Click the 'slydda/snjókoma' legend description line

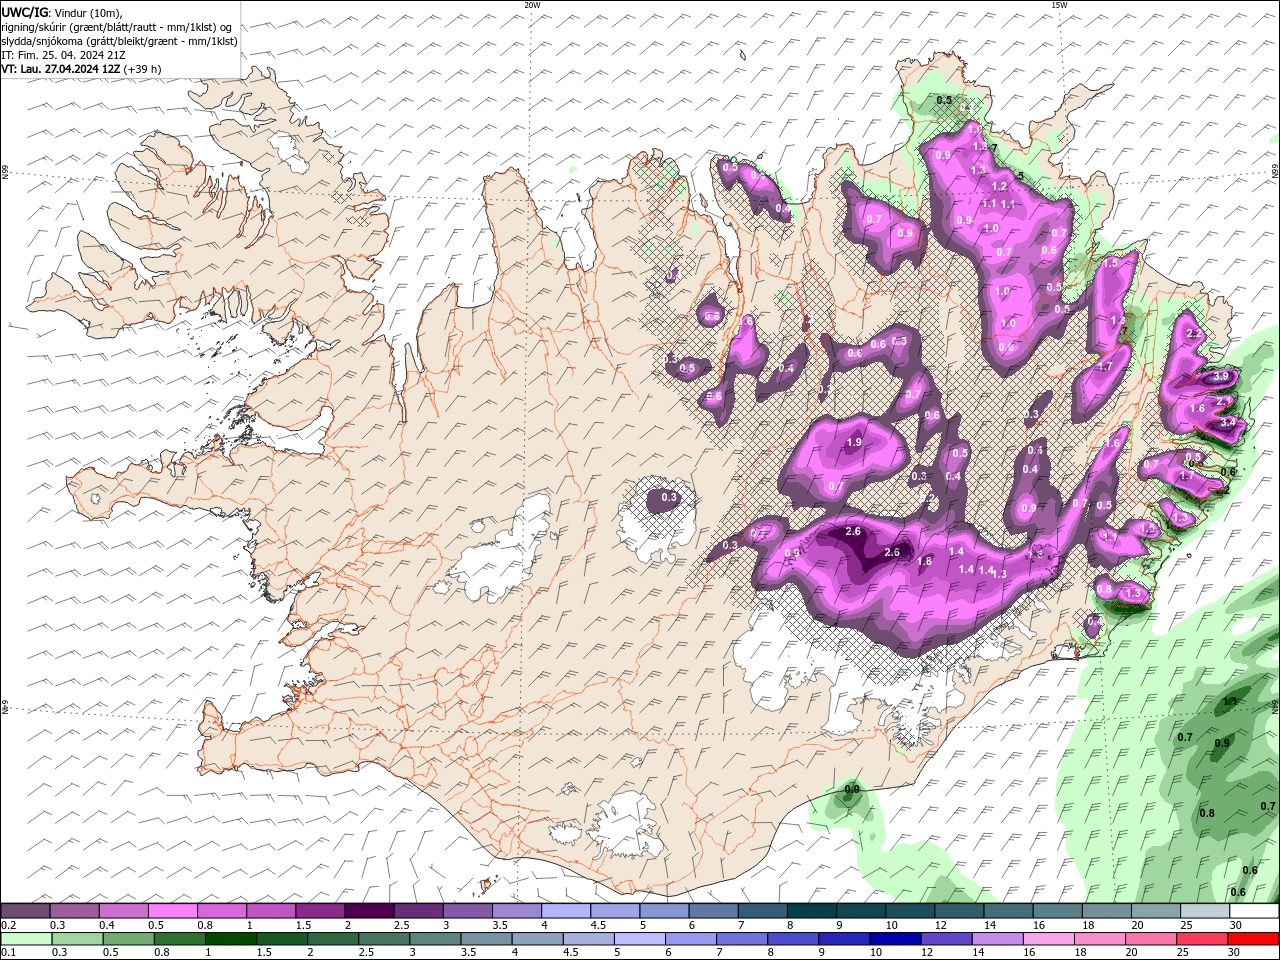pos(119,41)
